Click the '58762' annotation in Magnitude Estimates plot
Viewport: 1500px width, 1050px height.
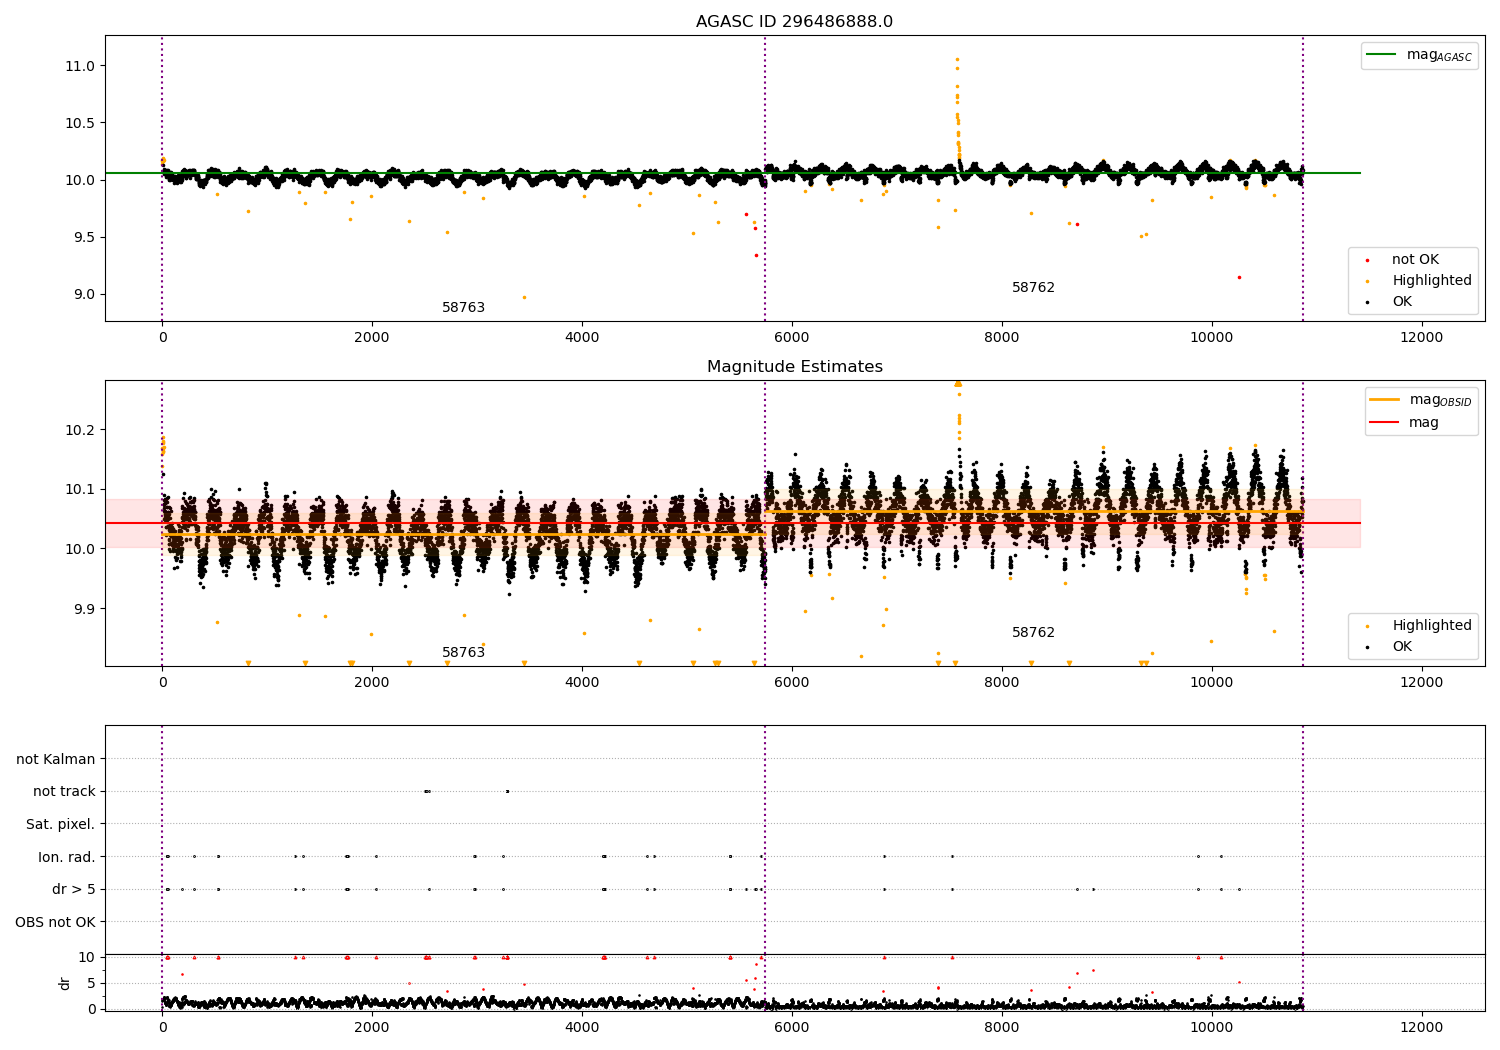click(1033, 633)
